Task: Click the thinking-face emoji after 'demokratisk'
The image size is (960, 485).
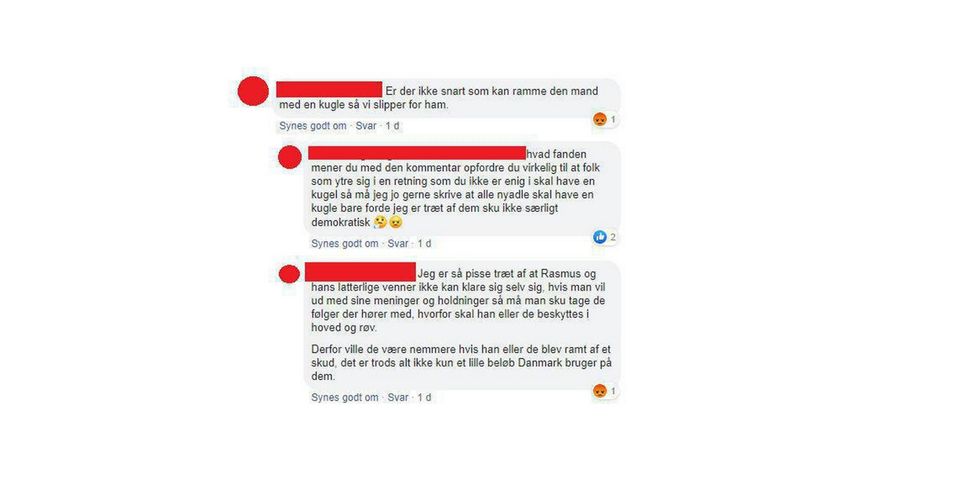Action: pos(380,222)
